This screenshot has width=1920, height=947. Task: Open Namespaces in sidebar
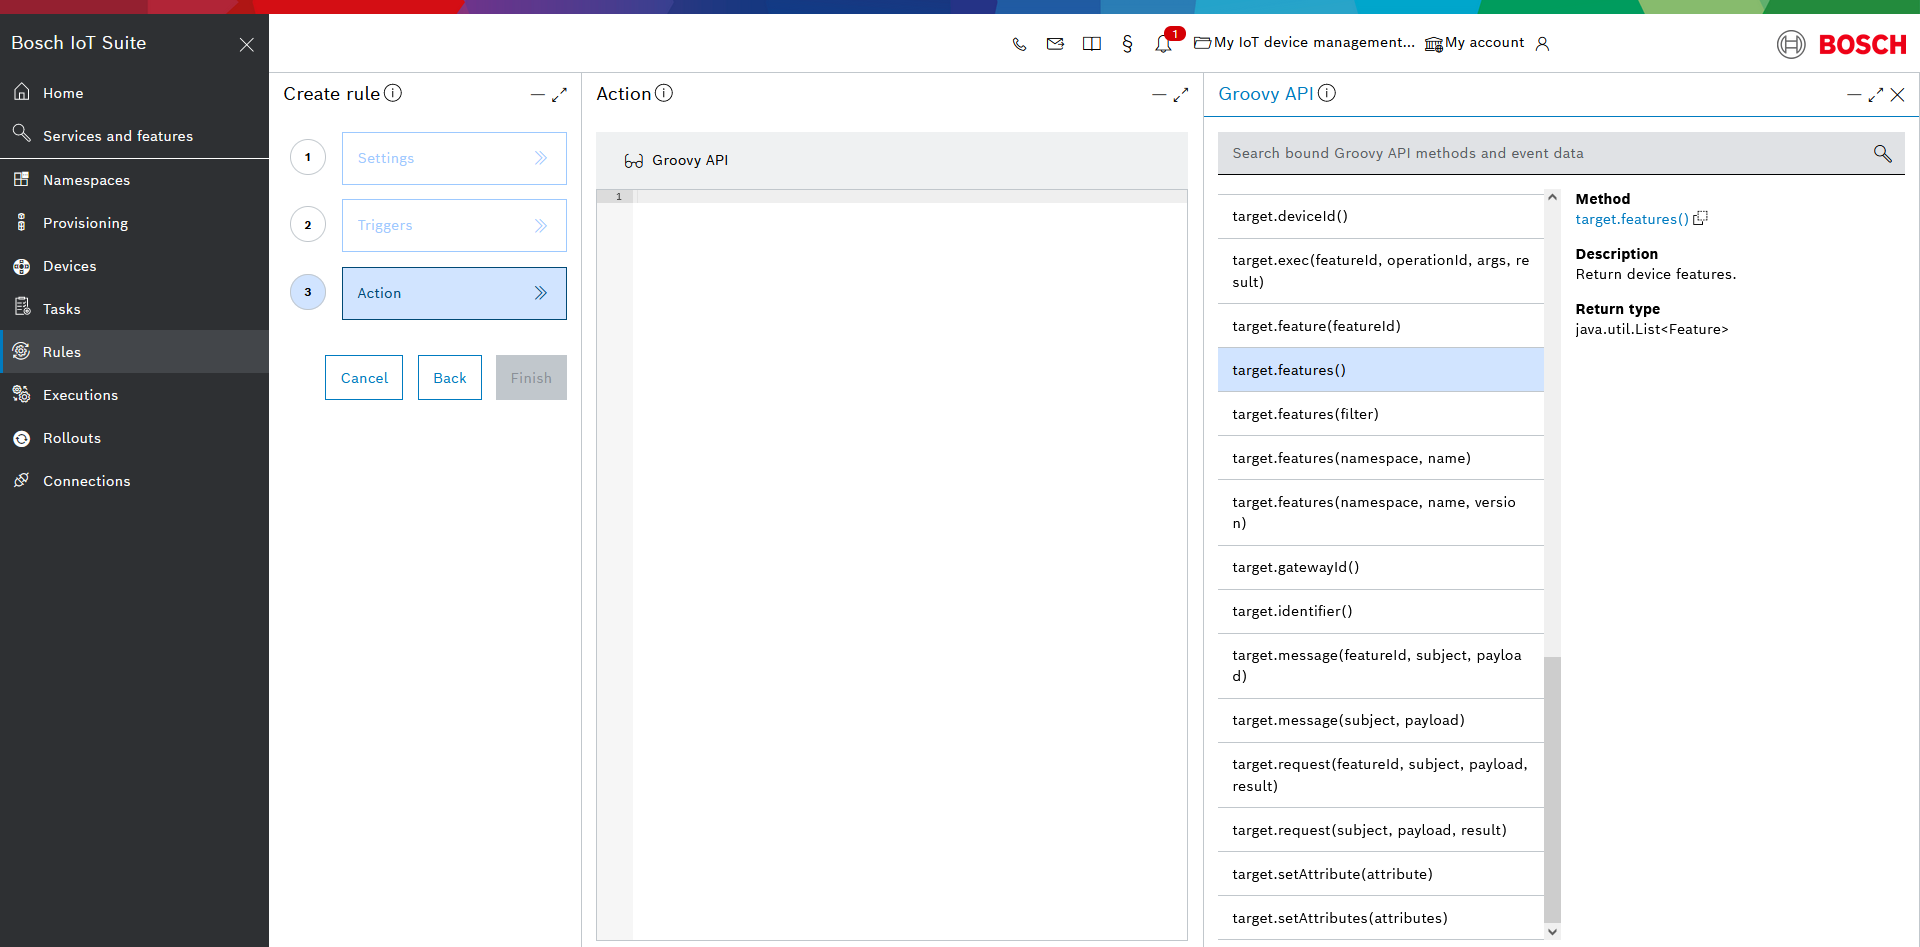click(134, 180)
